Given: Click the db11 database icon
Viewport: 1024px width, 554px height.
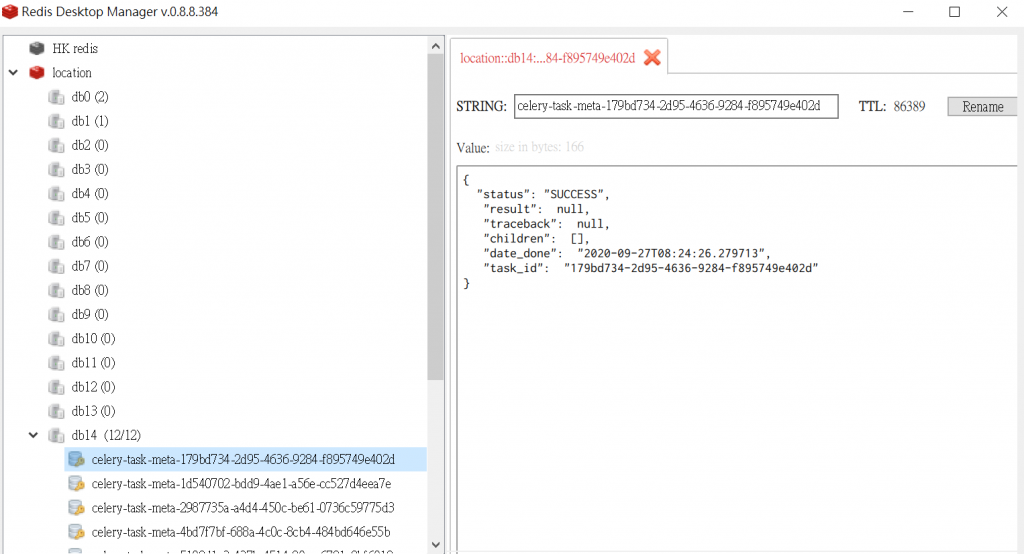Looking at the screenshot, I should (56, 363).
